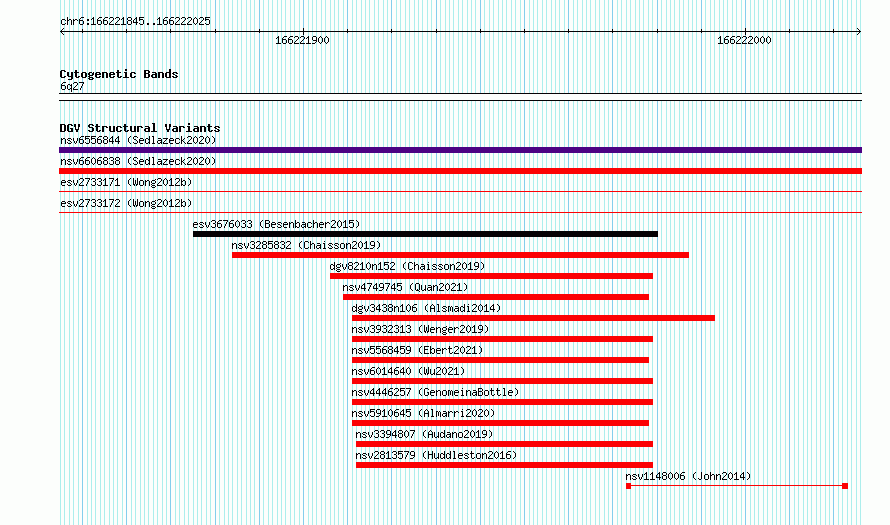Click the red nsv6014640 variant bar

tap(502, 381)
